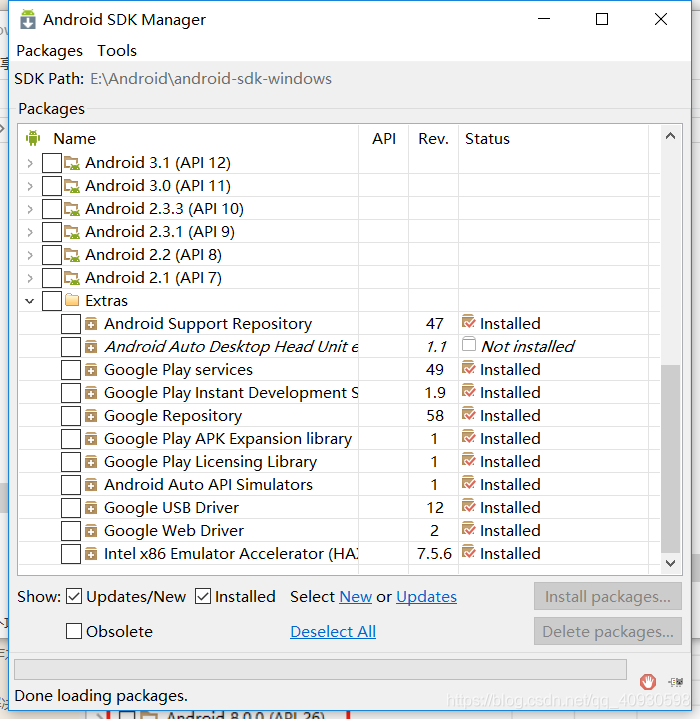
Task: Click the Deselect All link
Action: tap(333, 631)
